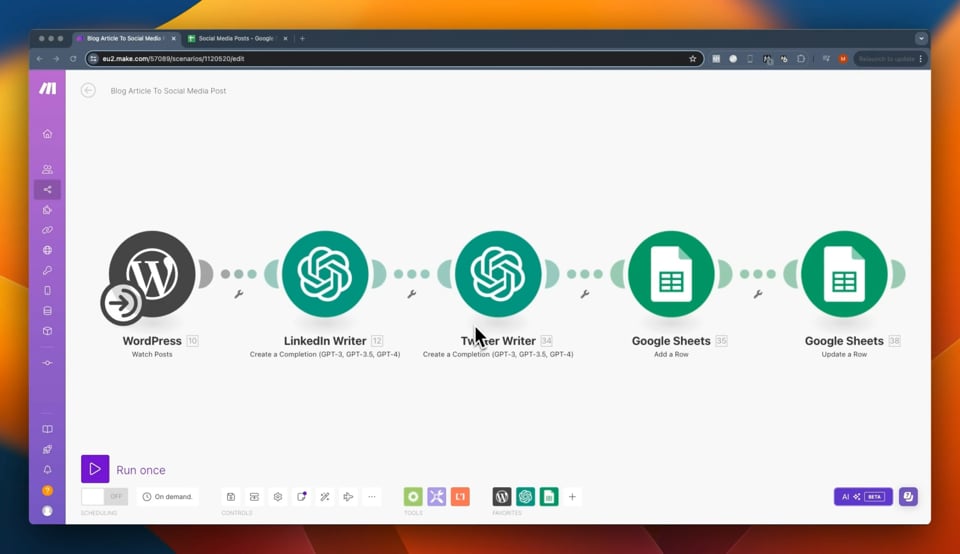Toggle the scheduling OFF switch
Image resolution: width=960 pixels, height=554 pixels.
tap(104, 496)
